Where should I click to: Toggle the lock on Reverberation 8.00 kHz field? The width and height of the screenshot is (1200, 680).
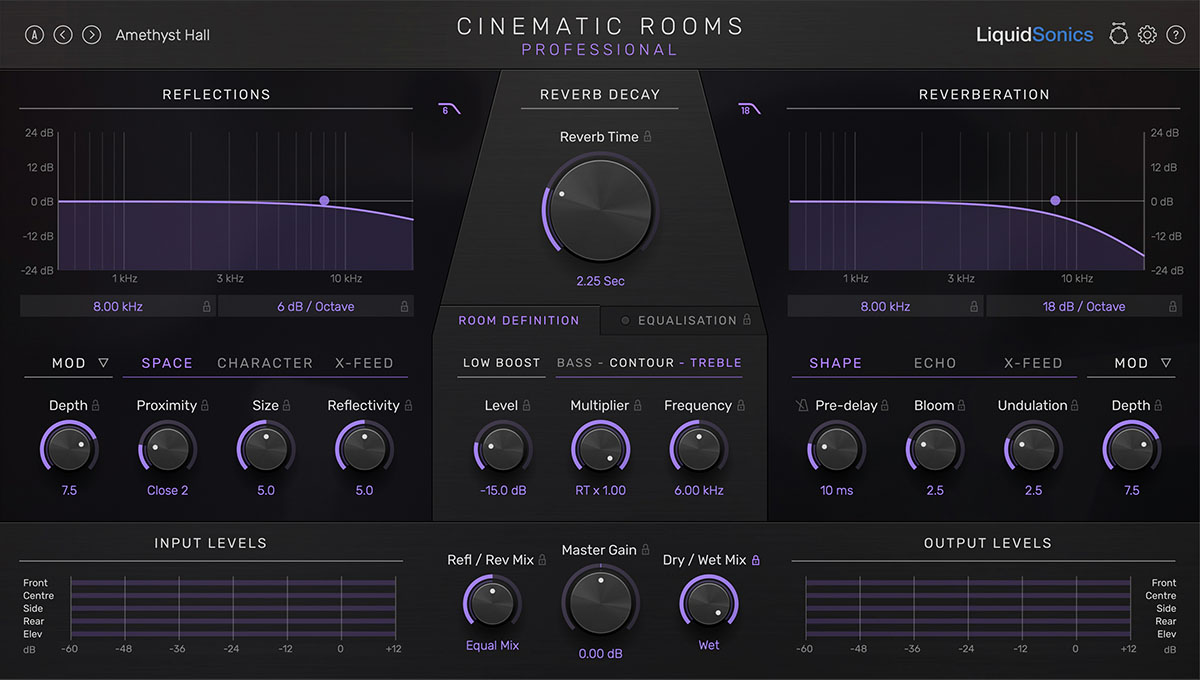tap(975, 307)
